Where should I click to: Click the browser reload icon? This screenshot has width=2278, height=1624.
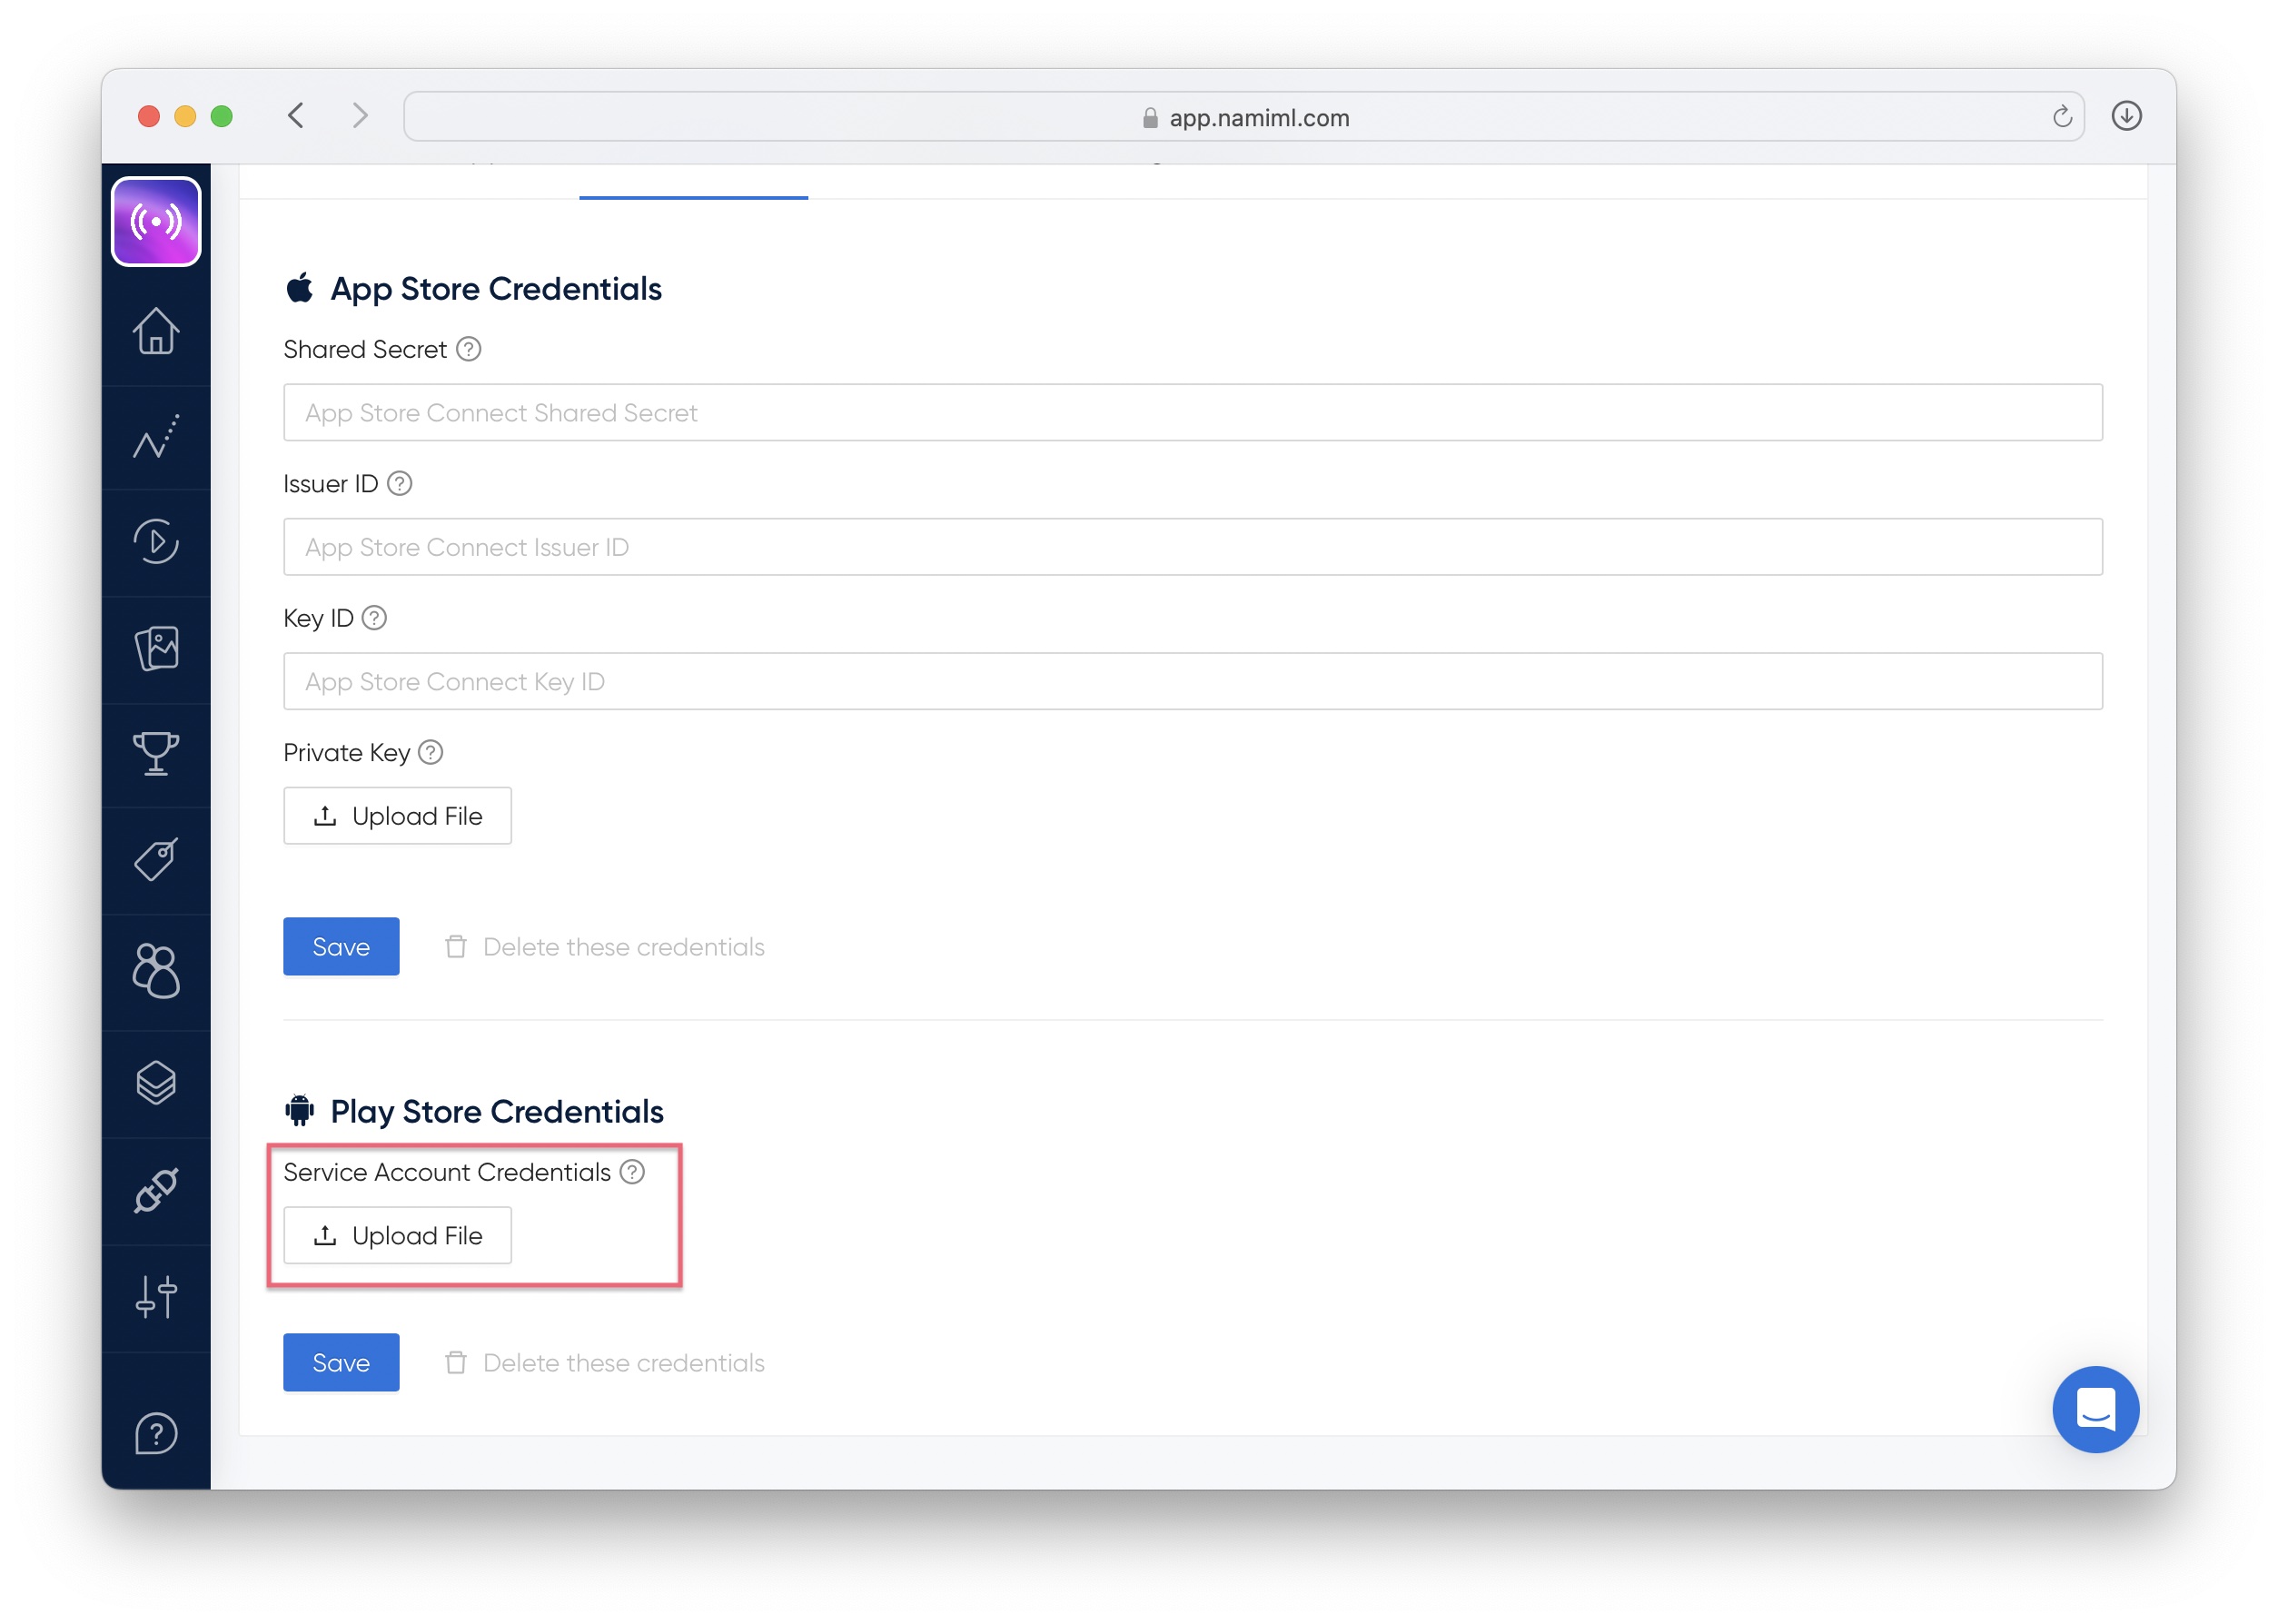[x=2061, y=117]
